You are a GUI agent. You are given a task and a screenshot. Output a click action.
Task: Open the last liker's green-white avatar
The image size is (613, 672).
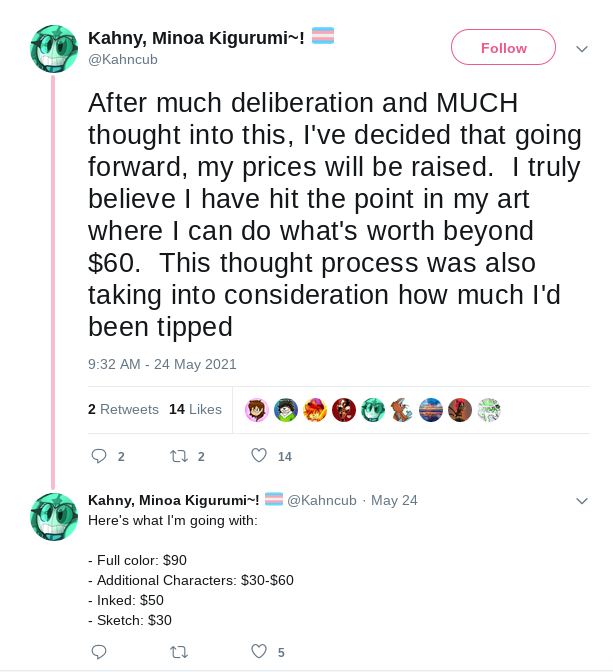pos(489,410)
